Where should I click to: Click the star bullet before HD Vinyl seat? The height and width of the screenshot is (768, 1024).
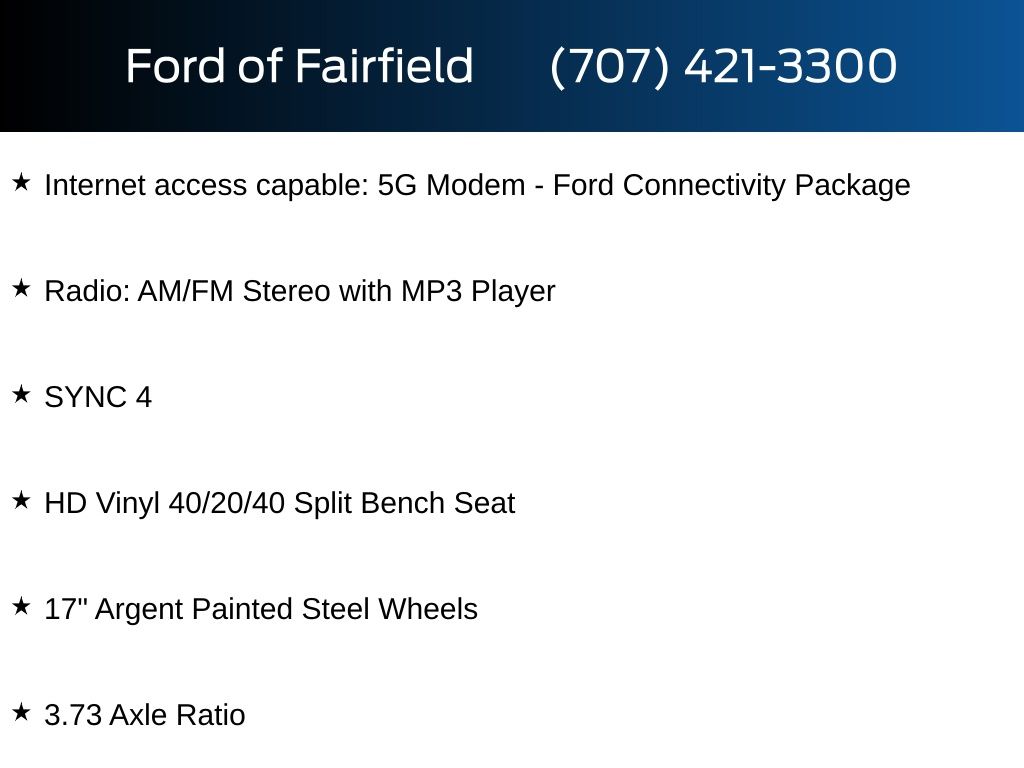[x=21, y=501]
